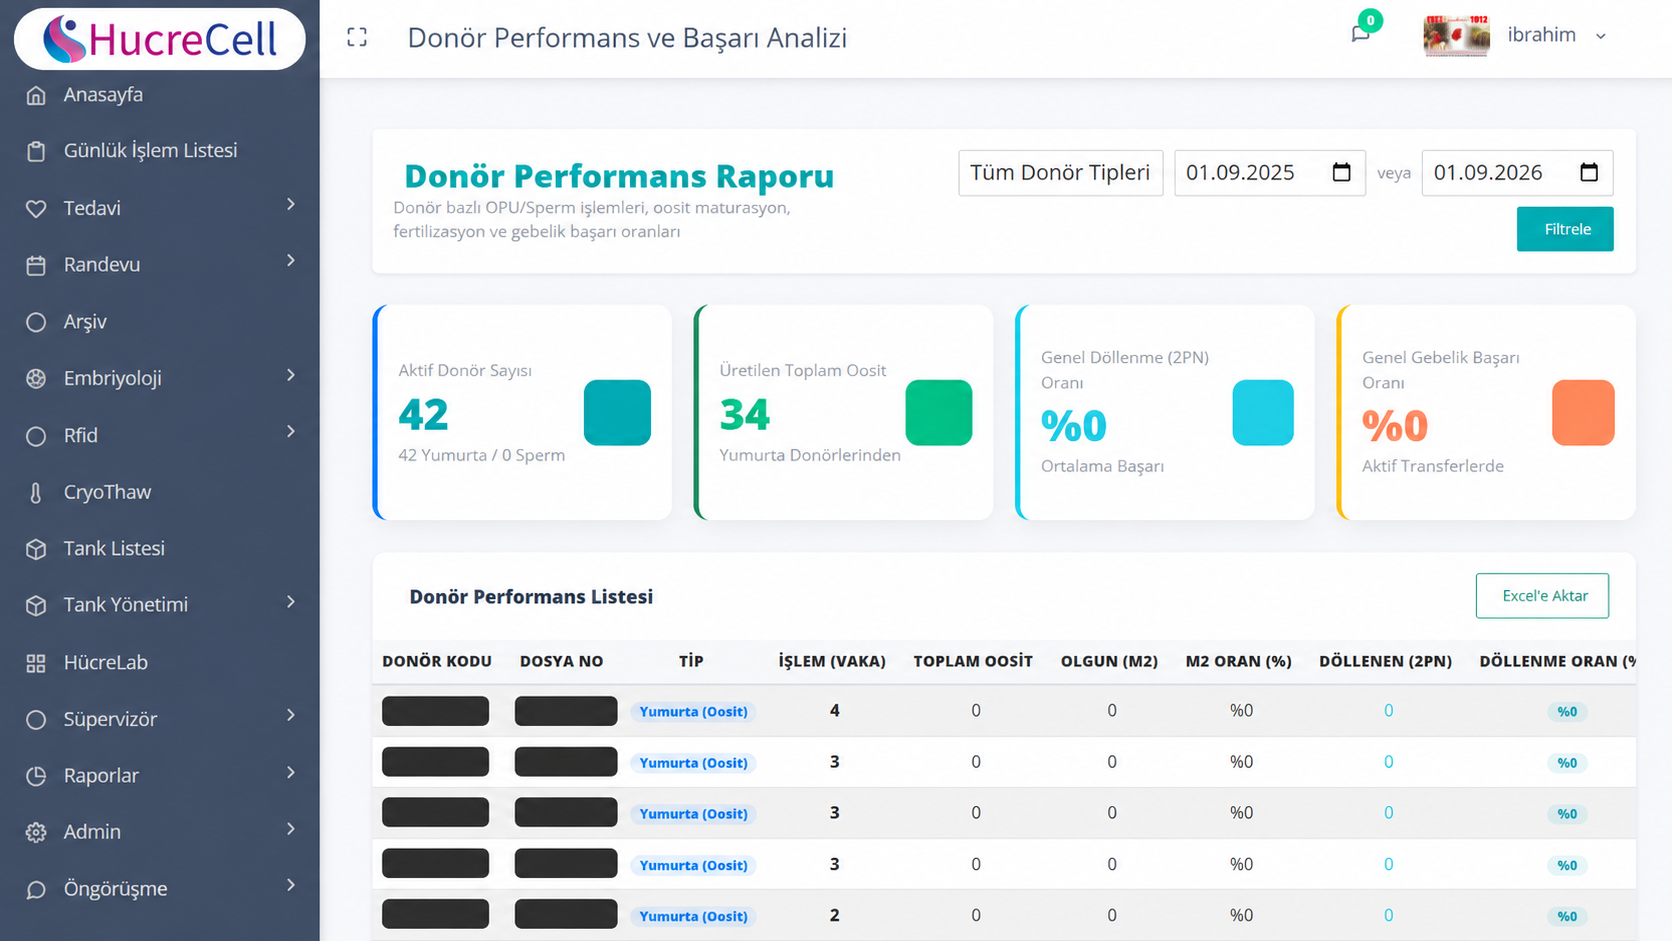
Task: Click the M2 ORAN (%) column header
Action: point(1239,661)
